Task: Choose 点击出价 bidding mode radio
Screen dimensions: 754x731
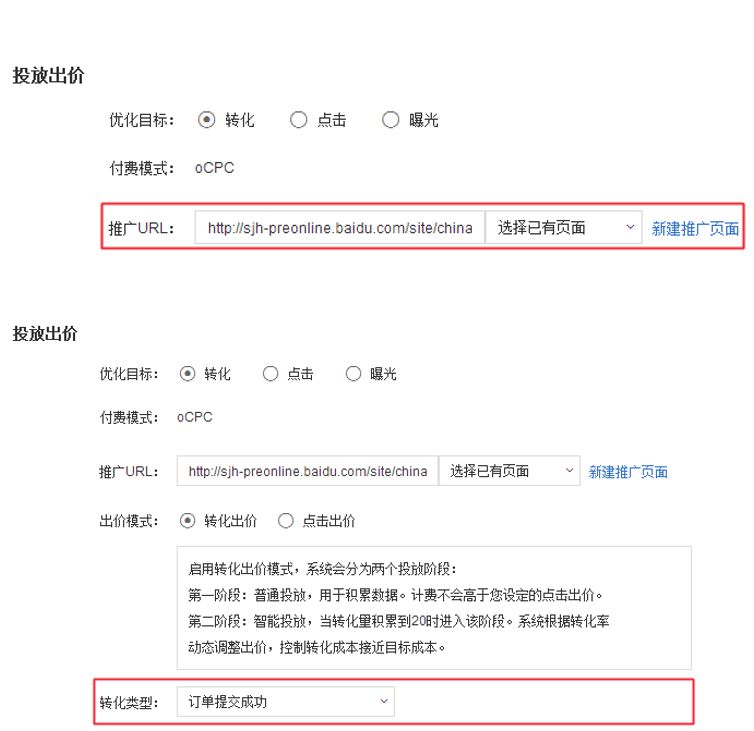Action: (286, 520)
